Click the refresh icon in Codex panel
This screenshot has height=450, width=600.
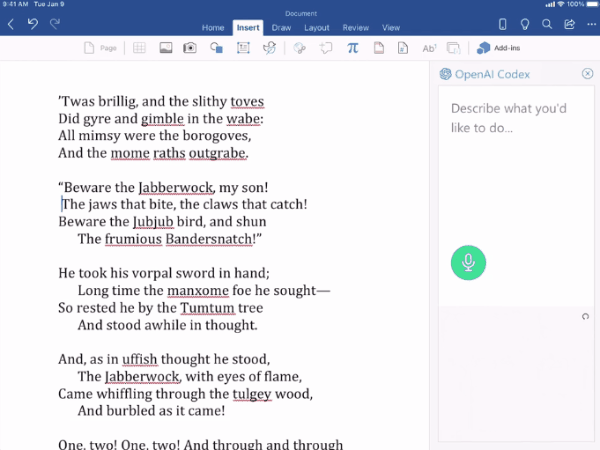pos(585,316)
